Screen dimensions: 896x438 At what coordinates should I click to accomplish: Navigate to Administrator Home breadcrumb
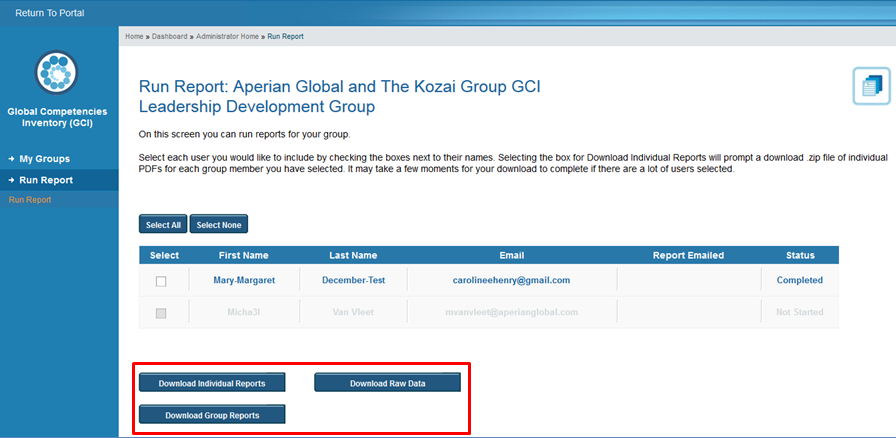point(227,36)
